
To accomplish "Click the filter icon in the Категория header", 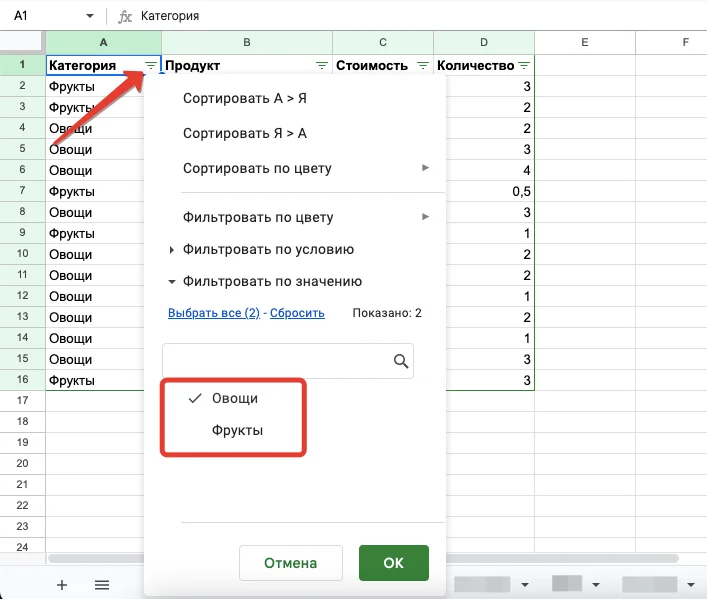I will tap(150, 66).
